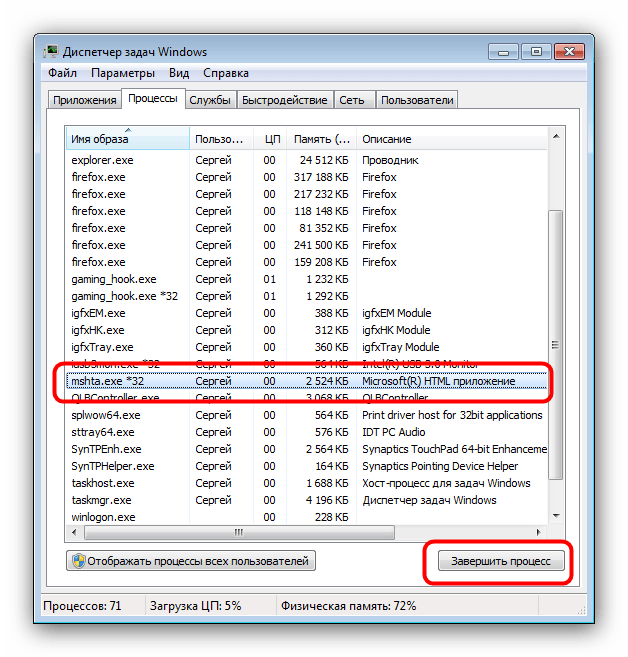Select the igfxHK.exe process
628x657 pixels.
306,330
